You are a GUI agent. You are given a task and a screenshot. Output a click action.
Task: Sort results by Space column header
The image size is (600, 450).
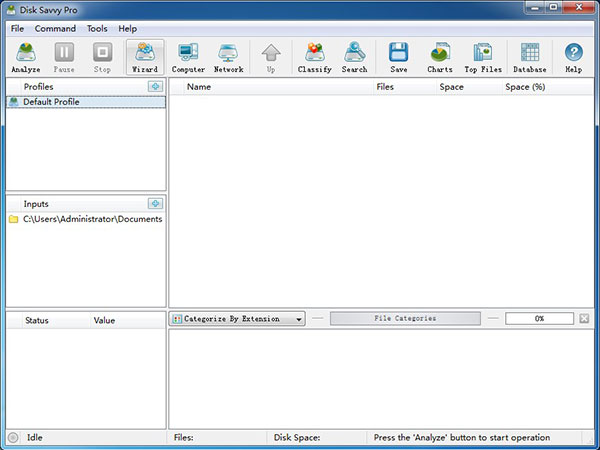pyautogui.click(x=451, y=87)
